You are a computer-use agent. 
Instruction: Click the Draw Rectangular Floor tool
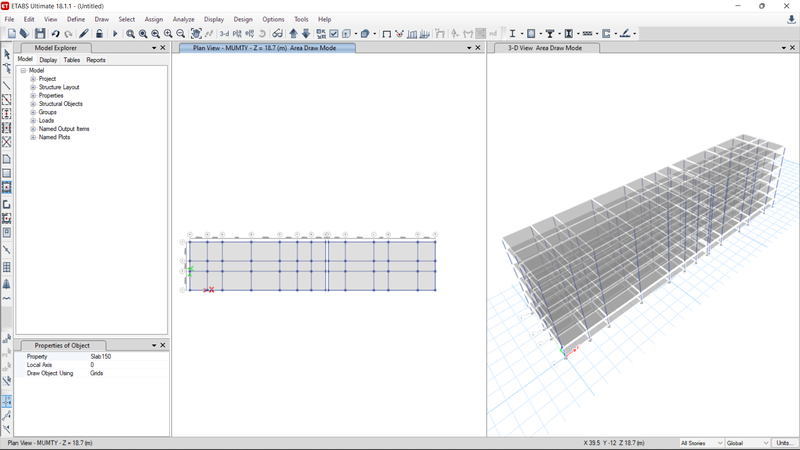[x=7, y=173]
